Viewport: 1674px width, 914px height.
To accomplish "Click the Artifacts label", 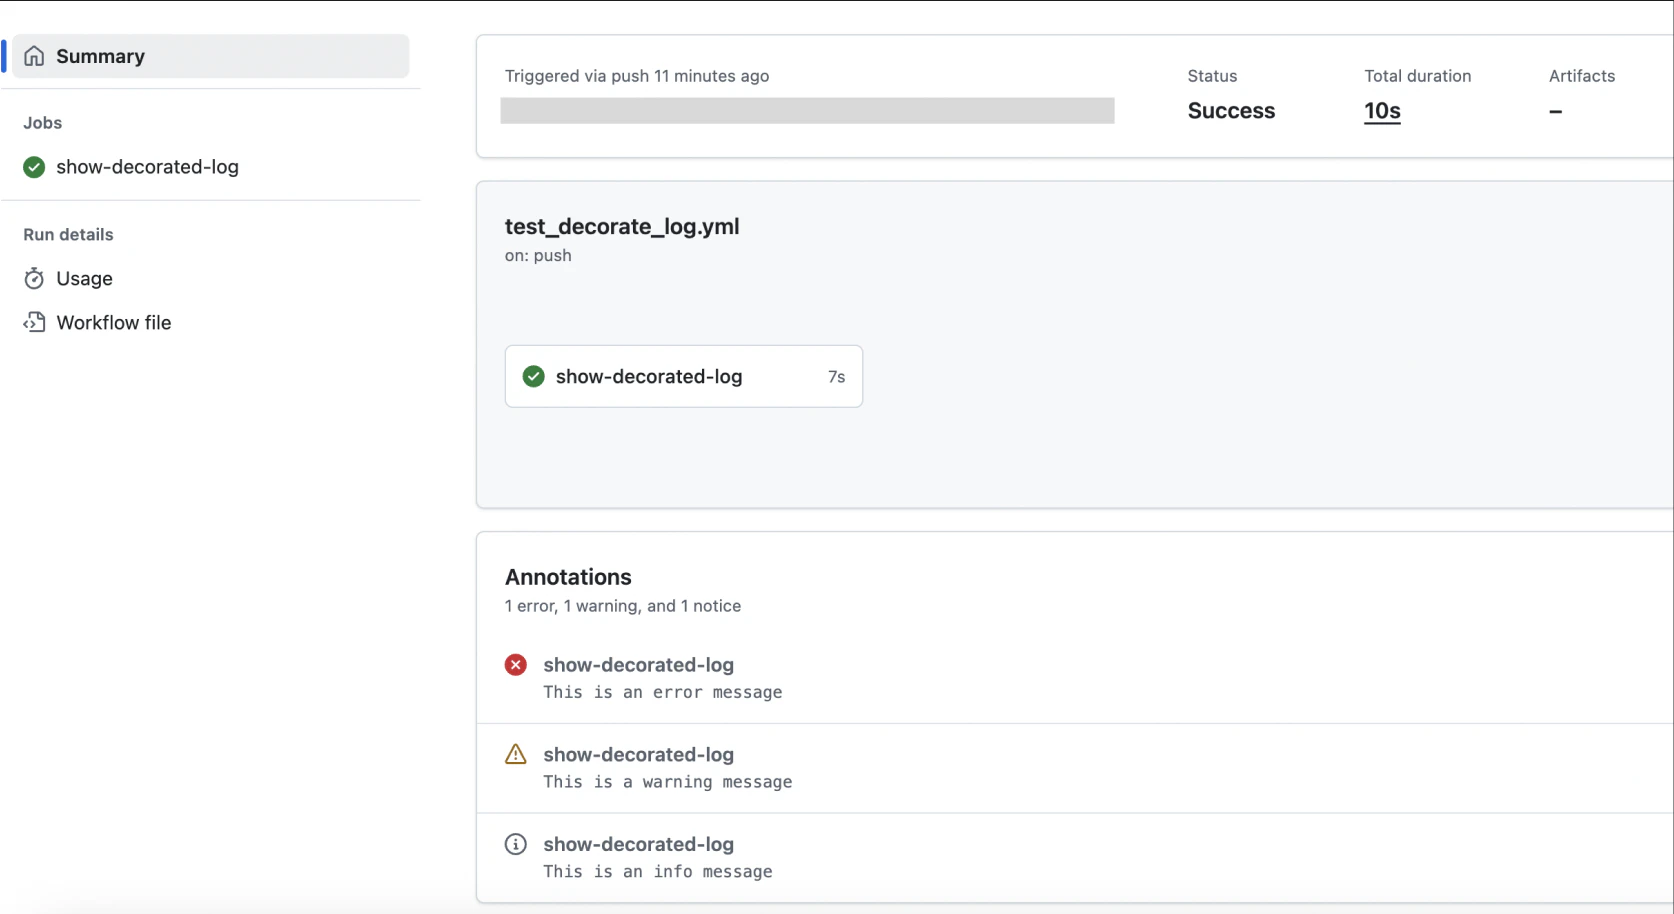I will (1582, 76).
